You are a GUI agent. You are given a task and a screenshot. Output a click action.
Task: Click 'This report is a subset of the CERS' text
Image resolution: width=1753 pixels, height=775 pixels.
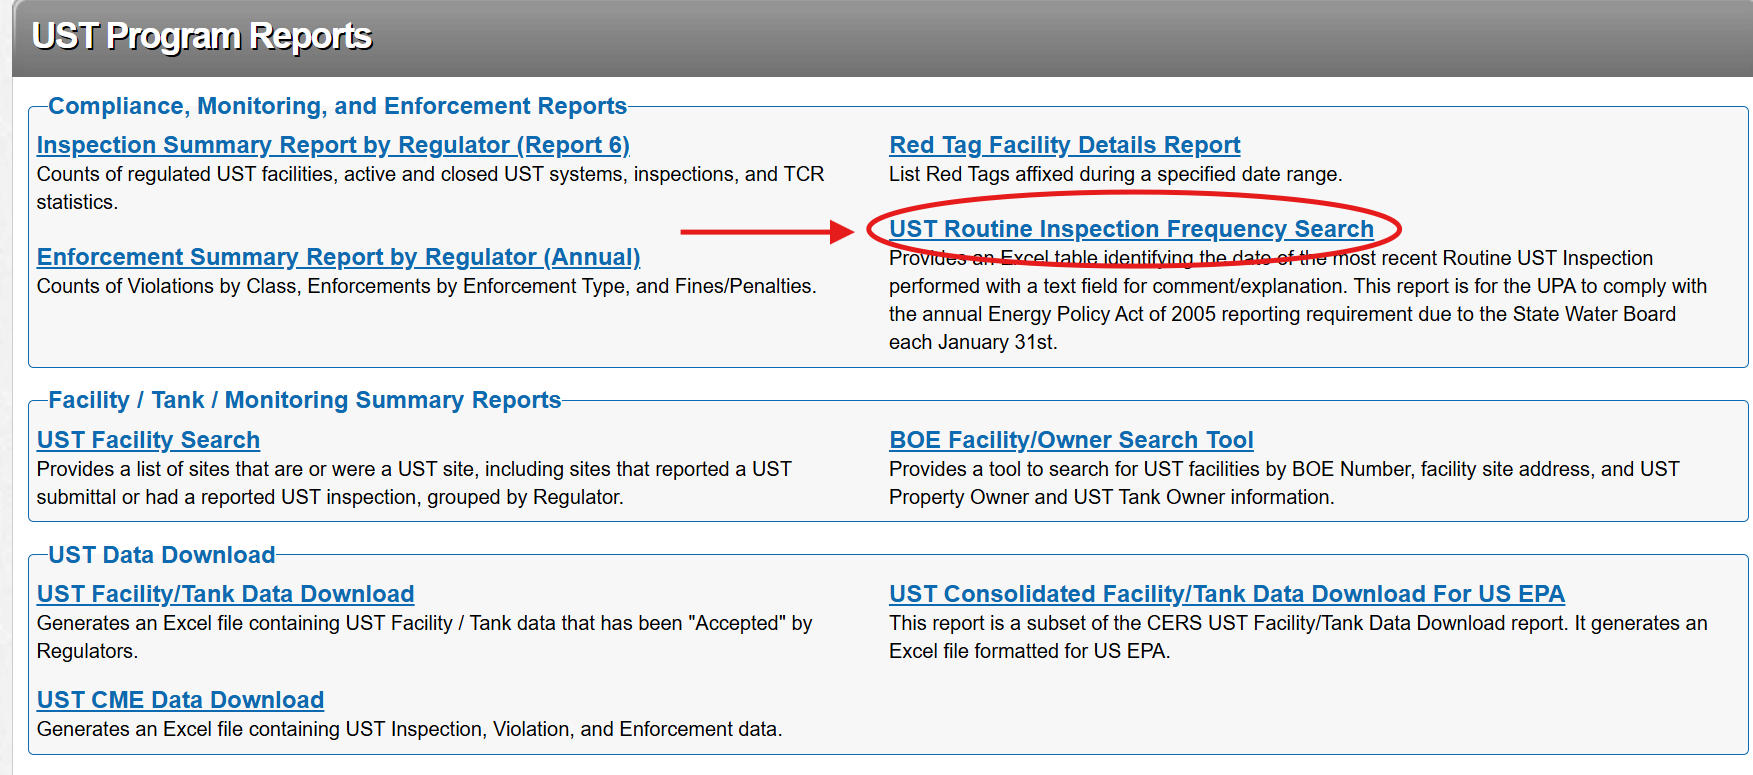click(x=1298, y=637)
